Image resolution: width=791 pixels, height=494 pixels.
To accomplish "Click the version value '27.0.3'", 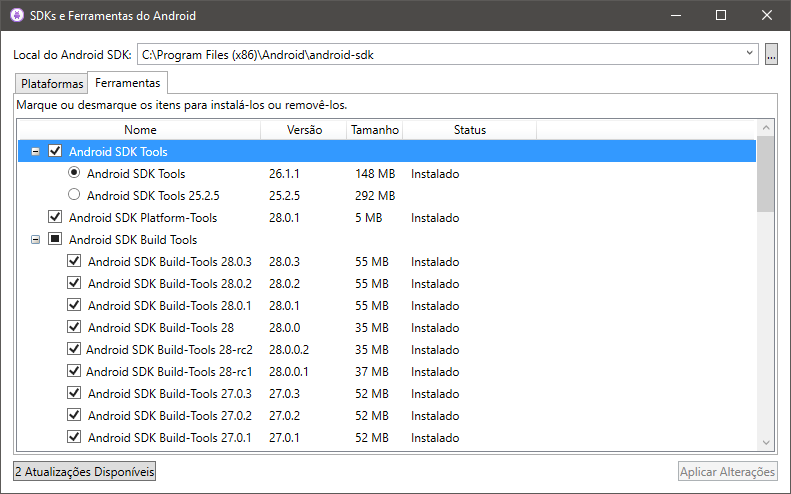I will 284,393.
